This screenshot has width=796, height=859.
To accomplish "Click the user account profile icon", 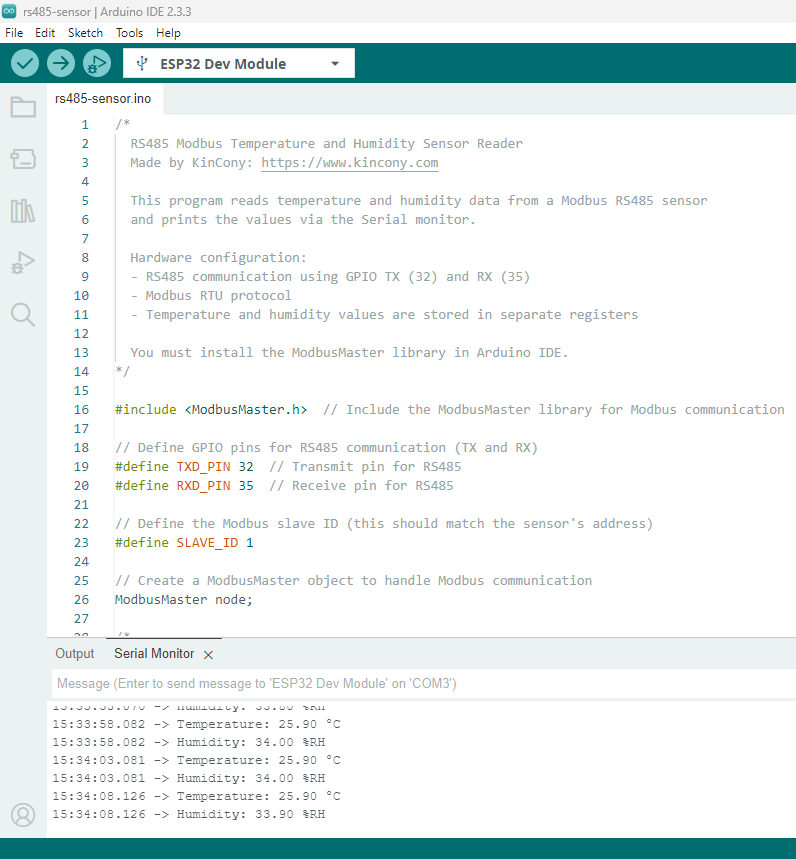I will (x=23, y=815).
